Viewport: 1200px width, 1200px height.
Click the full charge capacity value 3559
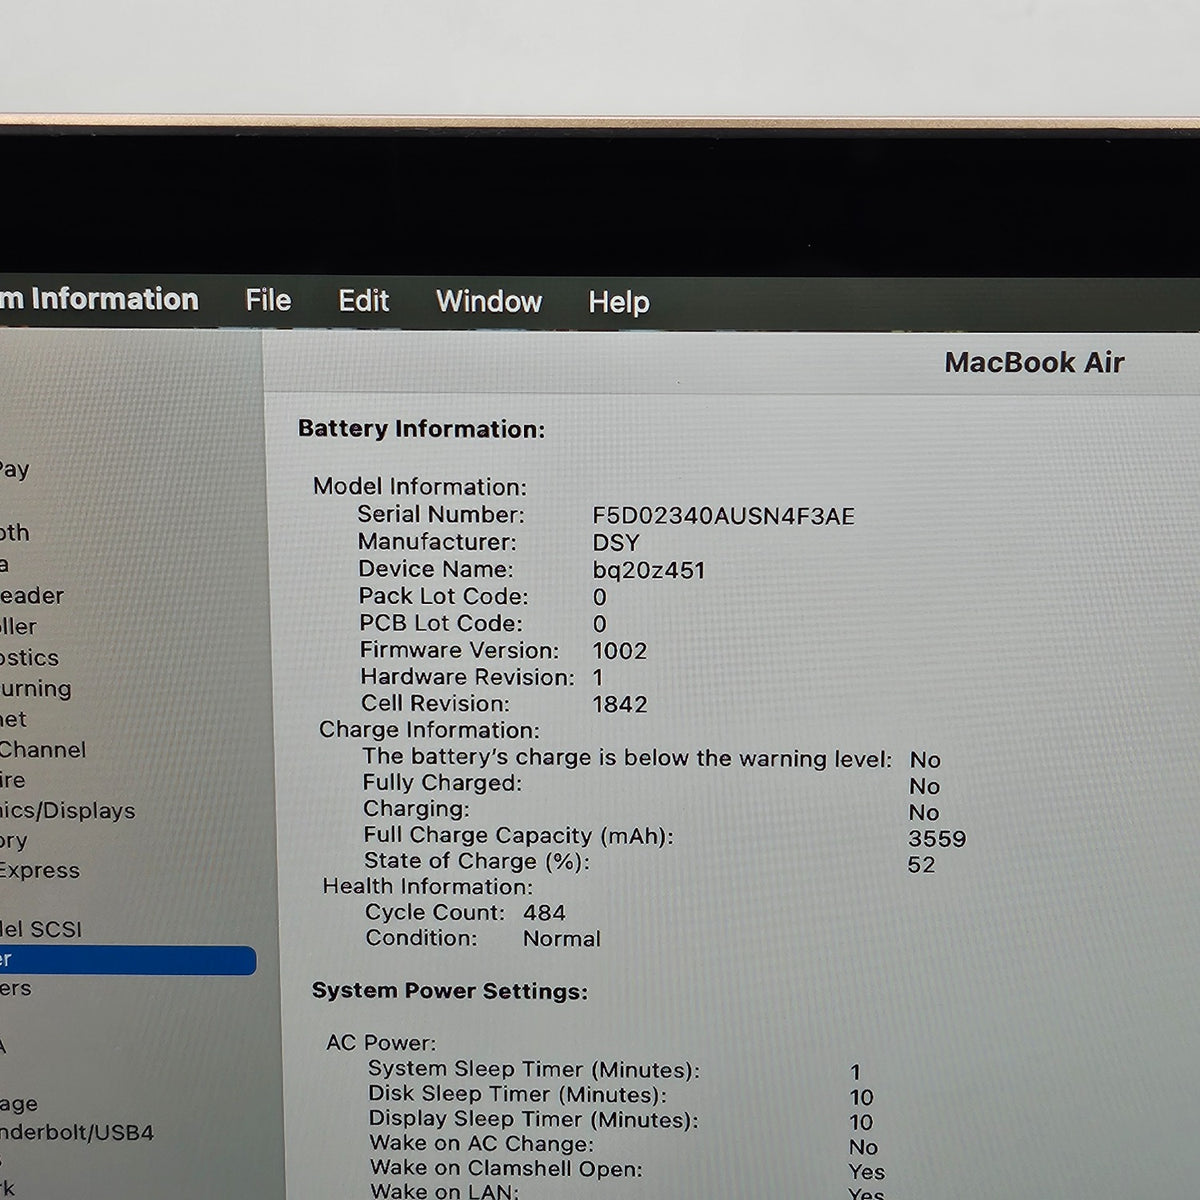coord(937,839)
